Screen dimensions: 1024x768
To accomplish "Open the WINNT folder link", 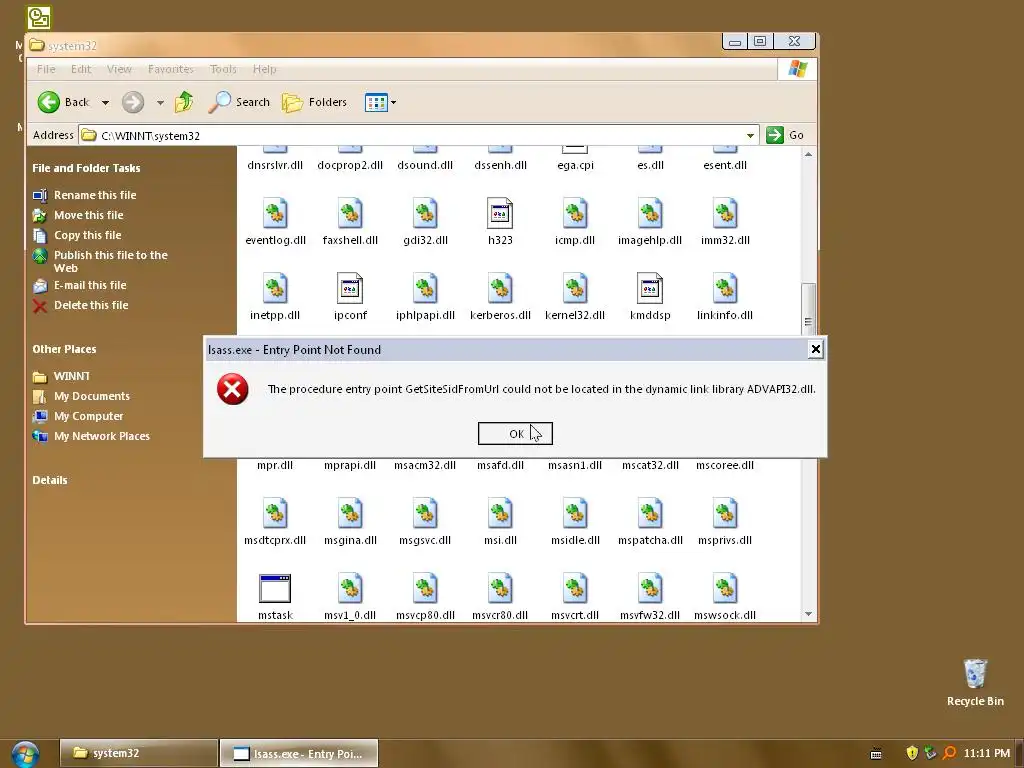I will [71, 376].
